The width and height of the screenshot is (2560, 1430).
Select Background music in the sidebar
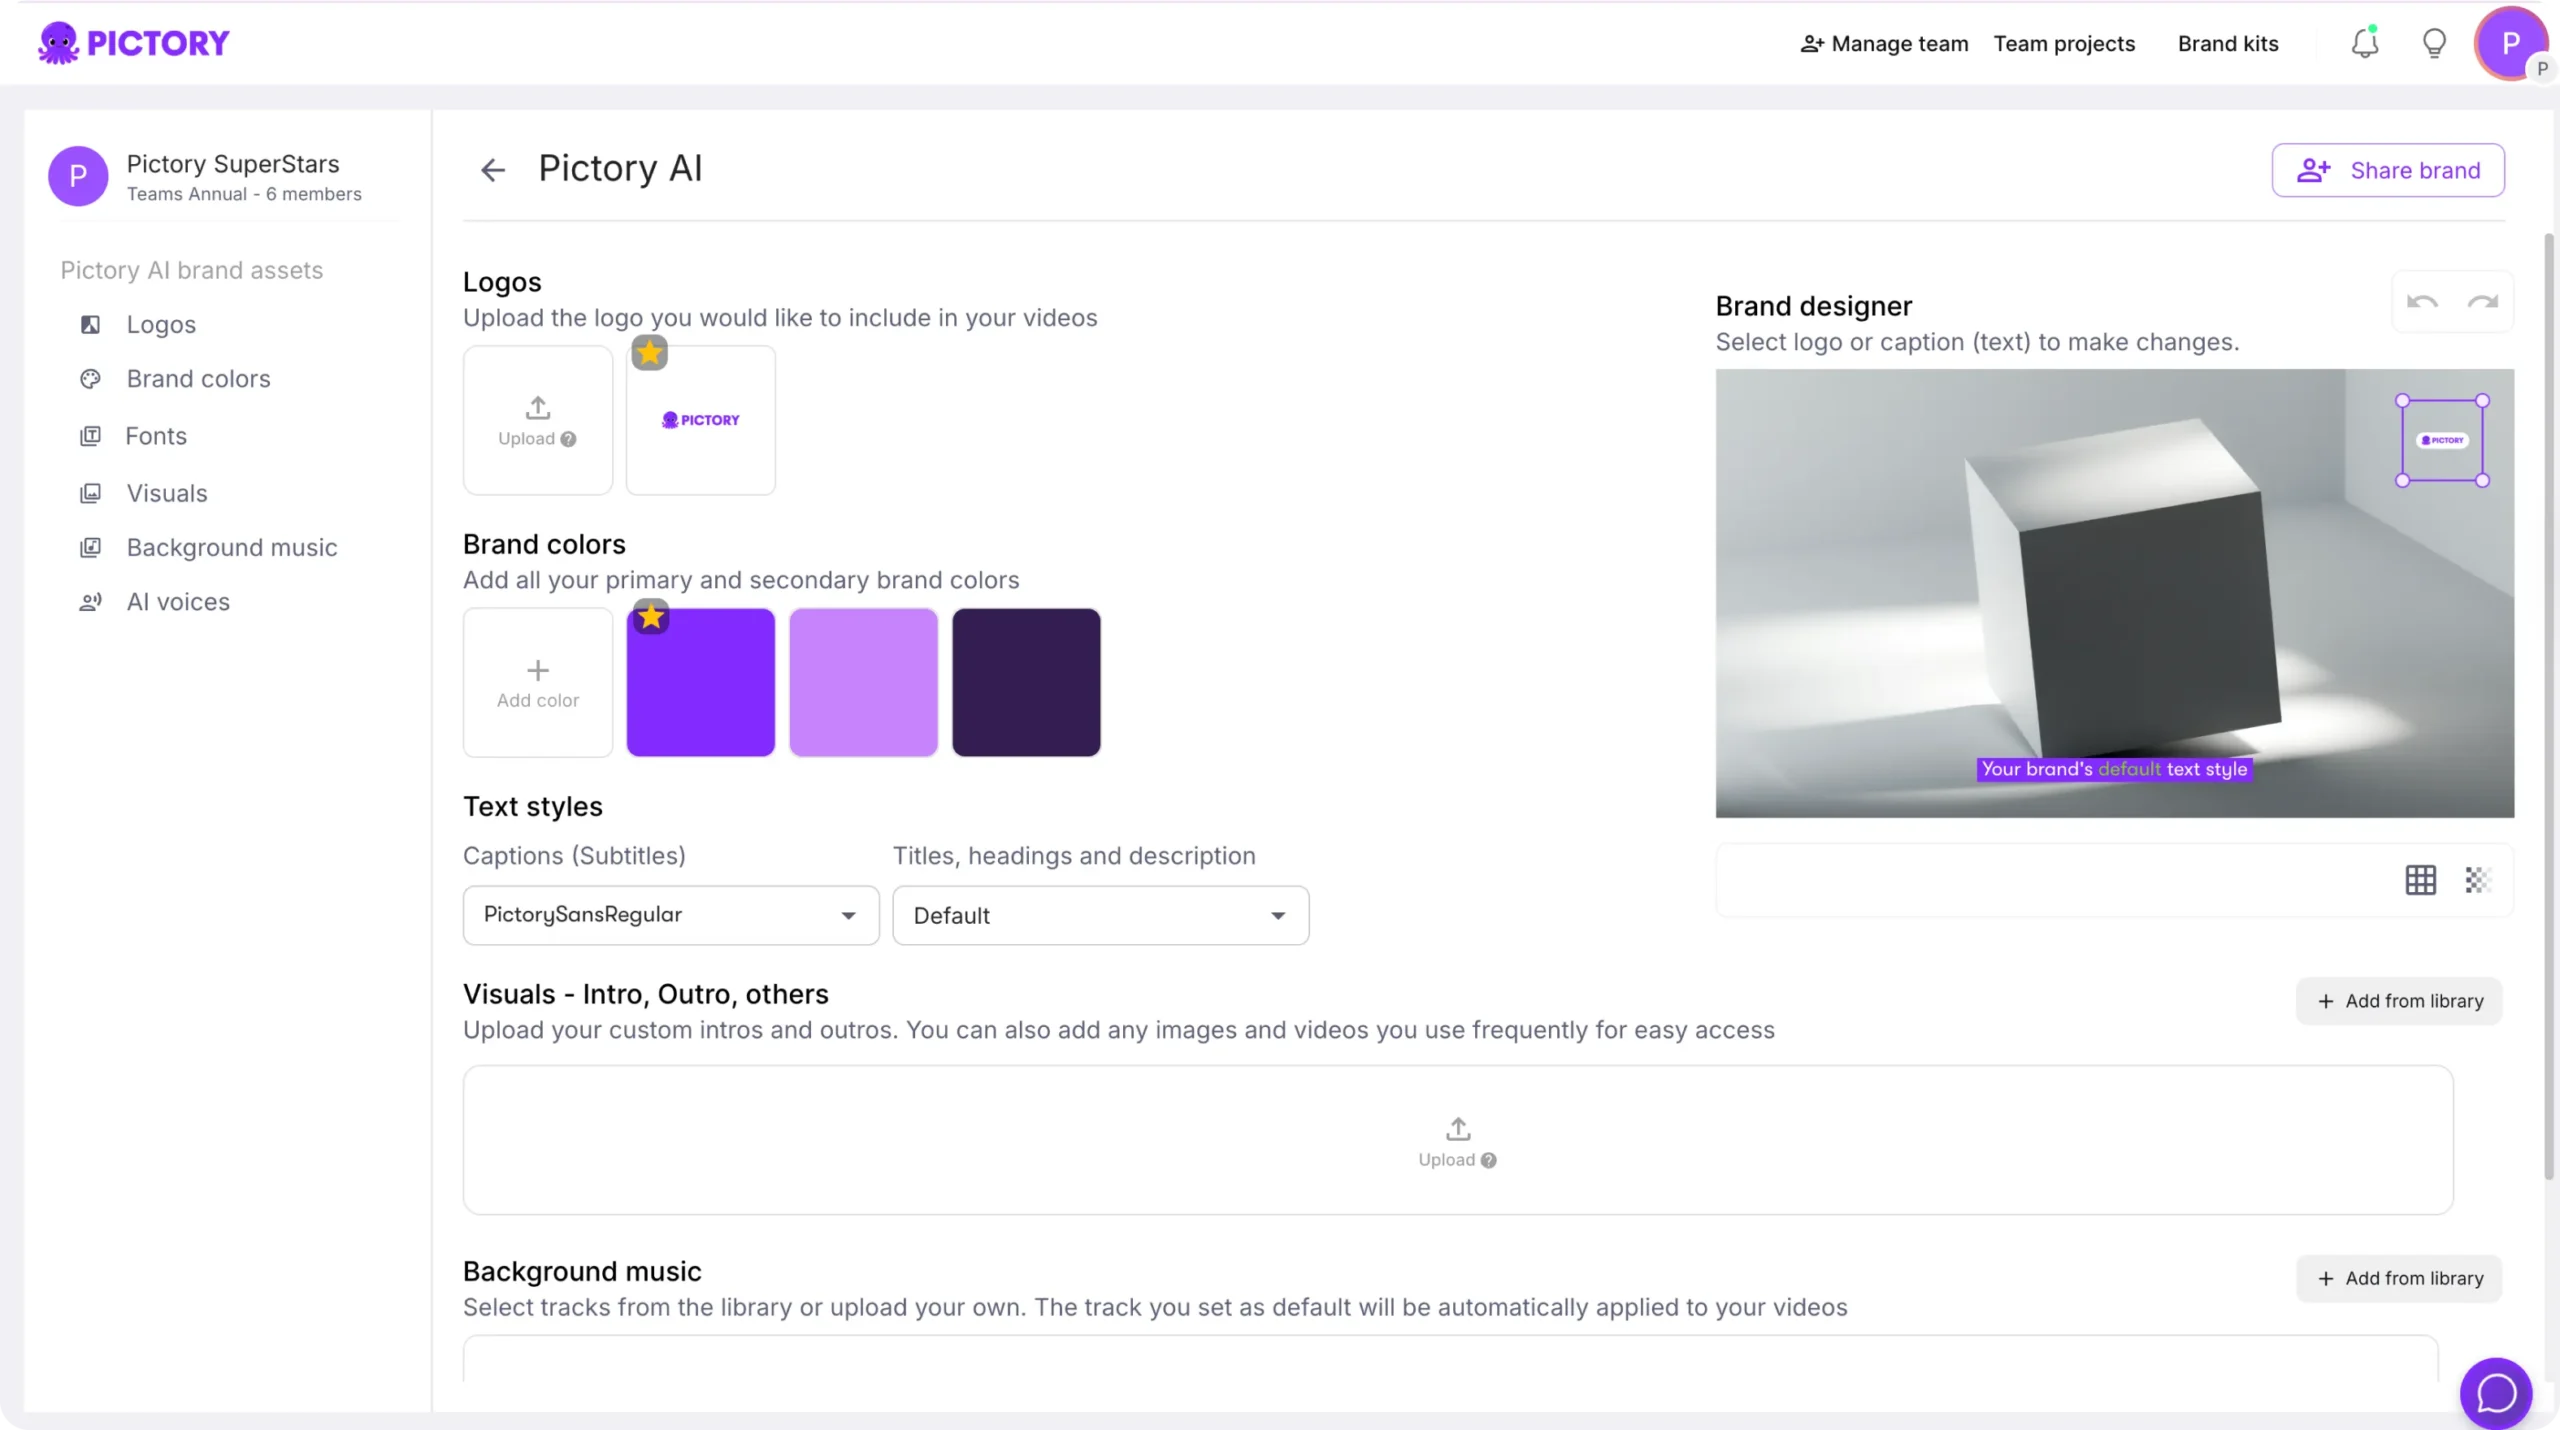tap(231, 548)
